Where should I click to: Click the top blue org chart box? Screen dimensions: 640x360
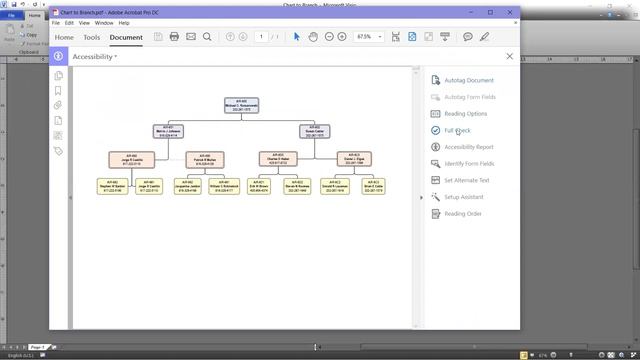[x=241, y=105]
